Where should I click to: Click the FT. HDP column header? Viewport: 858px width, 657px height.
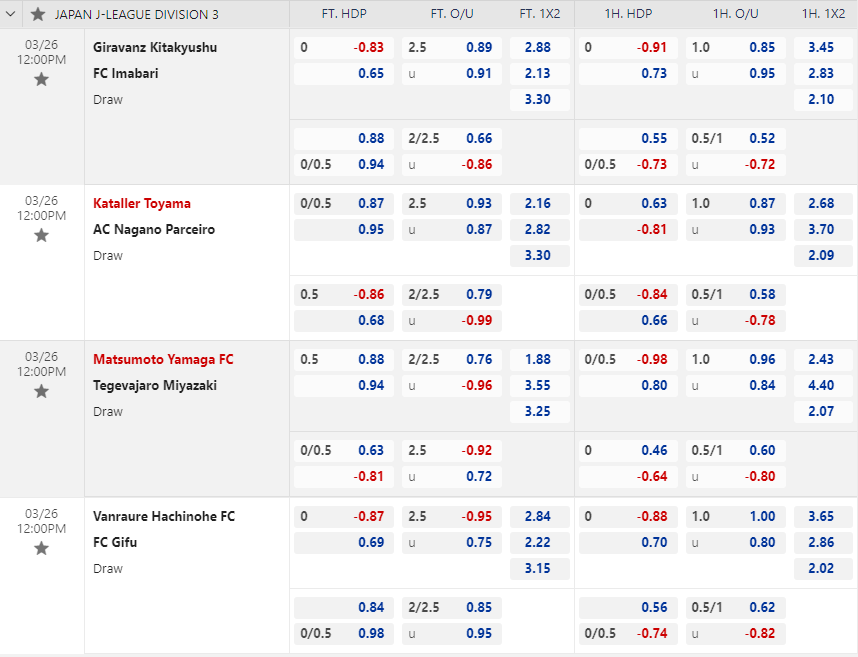(x=344, y=14)
